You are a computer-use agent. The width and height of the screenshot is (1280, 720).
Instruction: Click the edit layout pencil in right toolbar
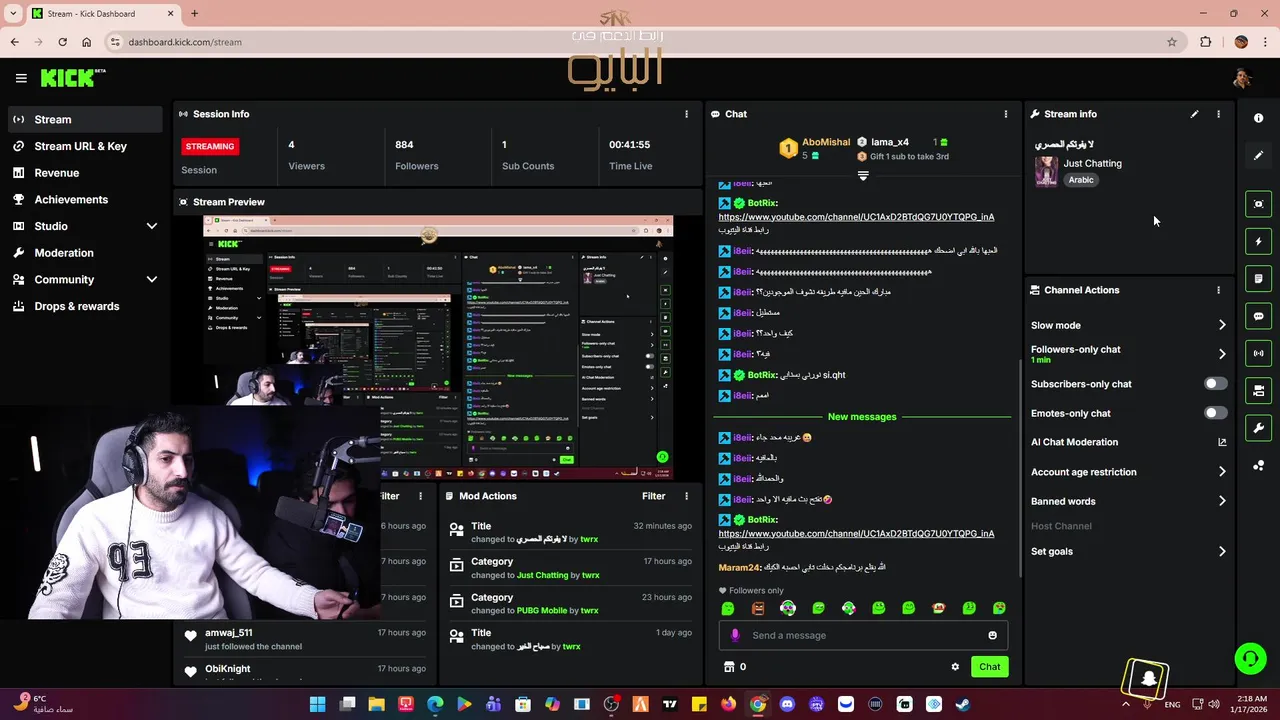pyautogui.click(x=1259, y=155)
